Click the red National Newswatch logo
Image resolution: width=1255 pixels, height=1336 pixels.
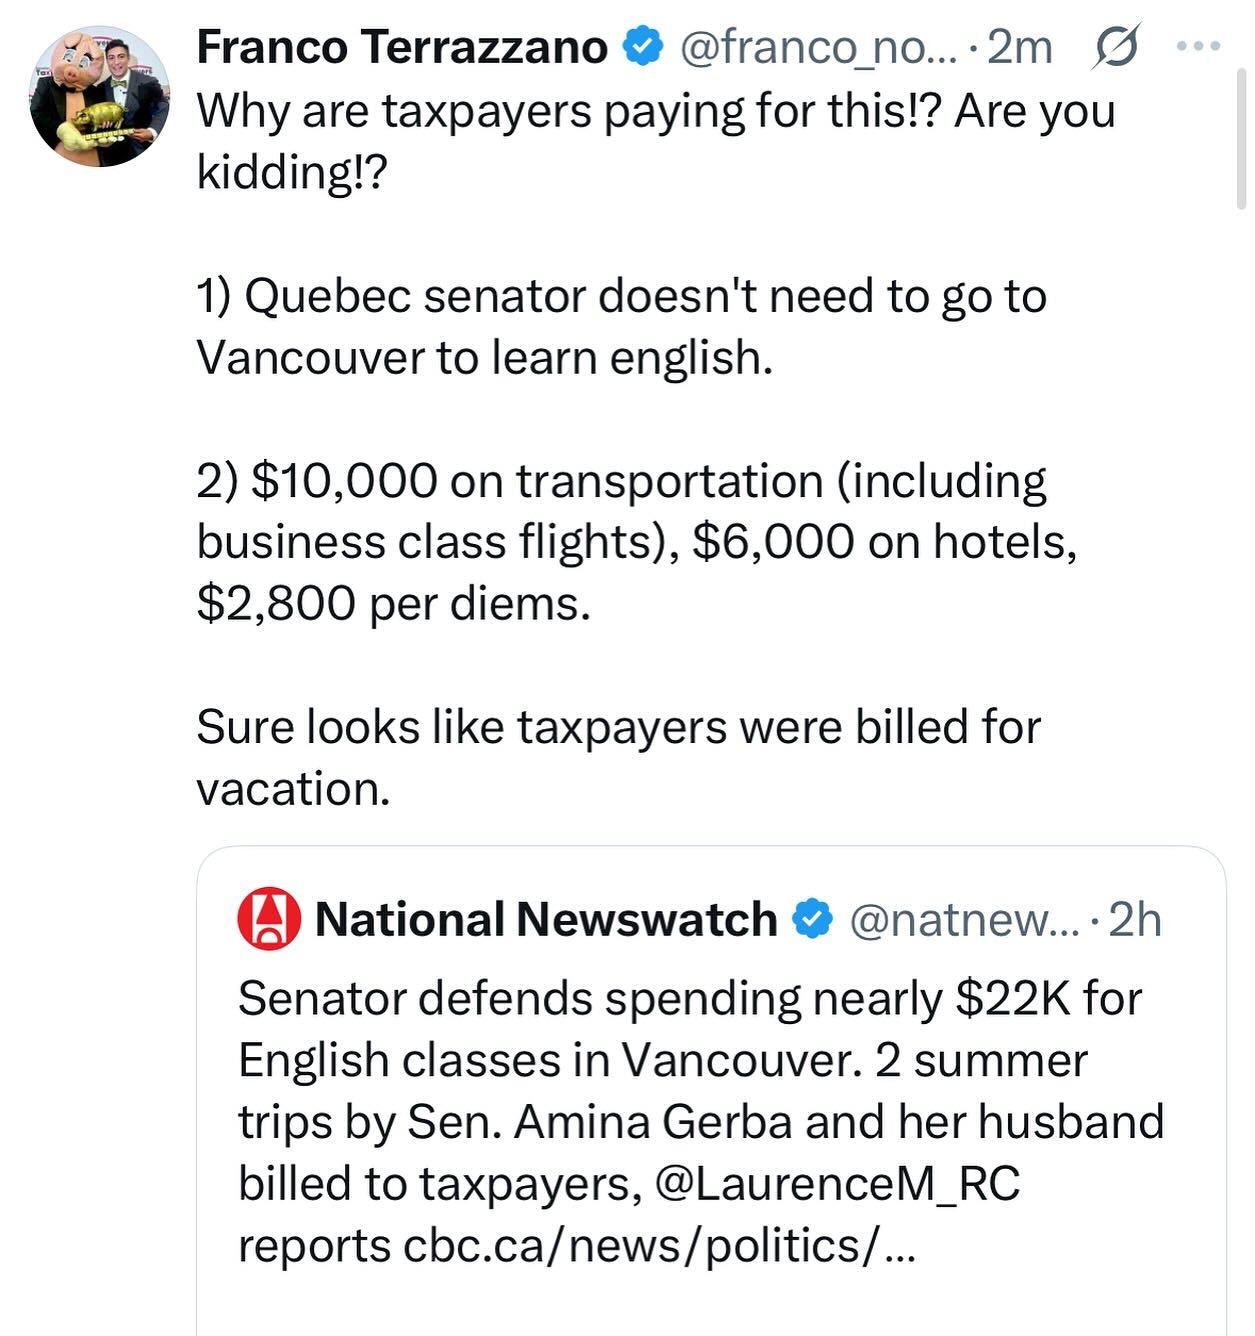[x=269, y=918]
